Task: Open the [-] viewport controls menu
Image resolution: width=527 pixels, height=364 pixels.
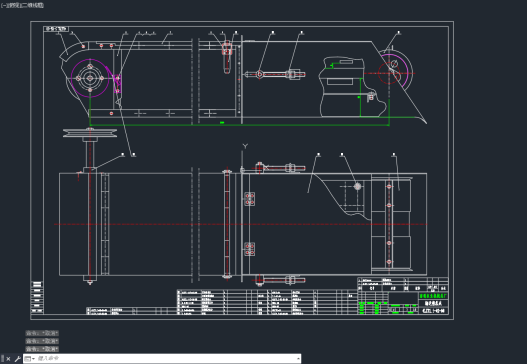Action: (x=3, y=5)
